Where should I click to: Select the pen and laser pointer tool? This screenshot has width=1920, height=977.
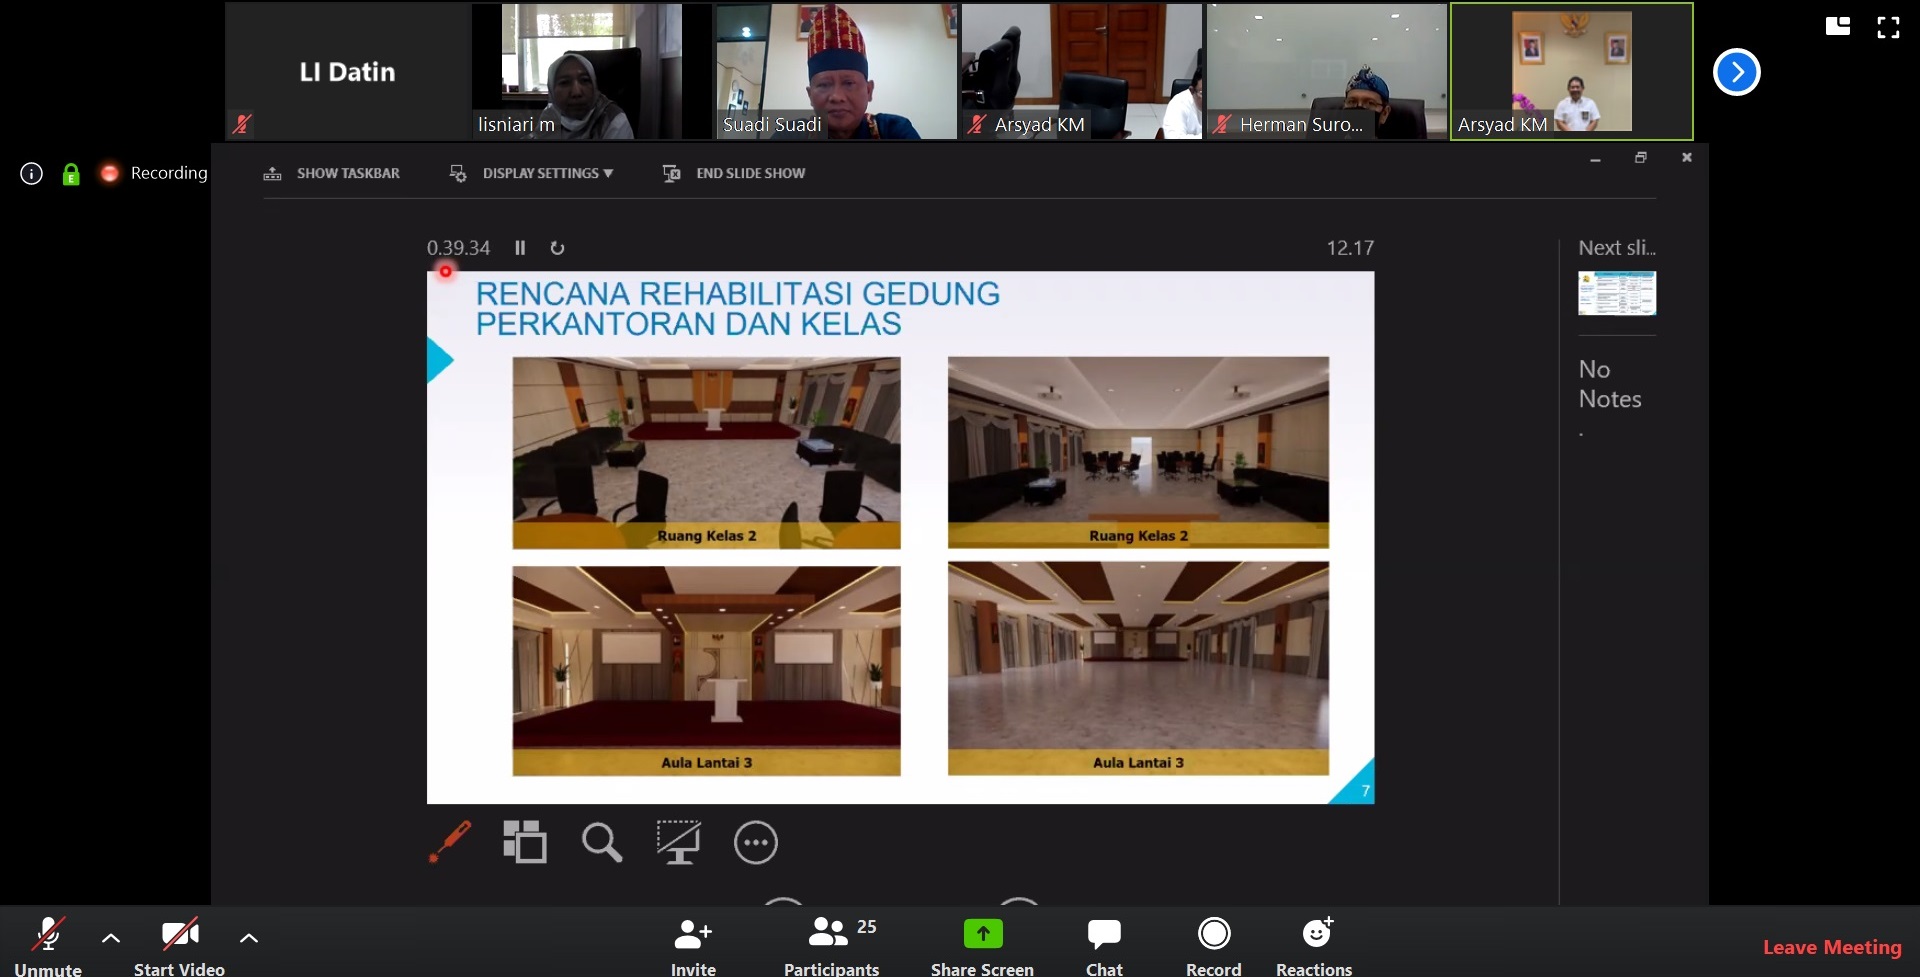(450, 842)
